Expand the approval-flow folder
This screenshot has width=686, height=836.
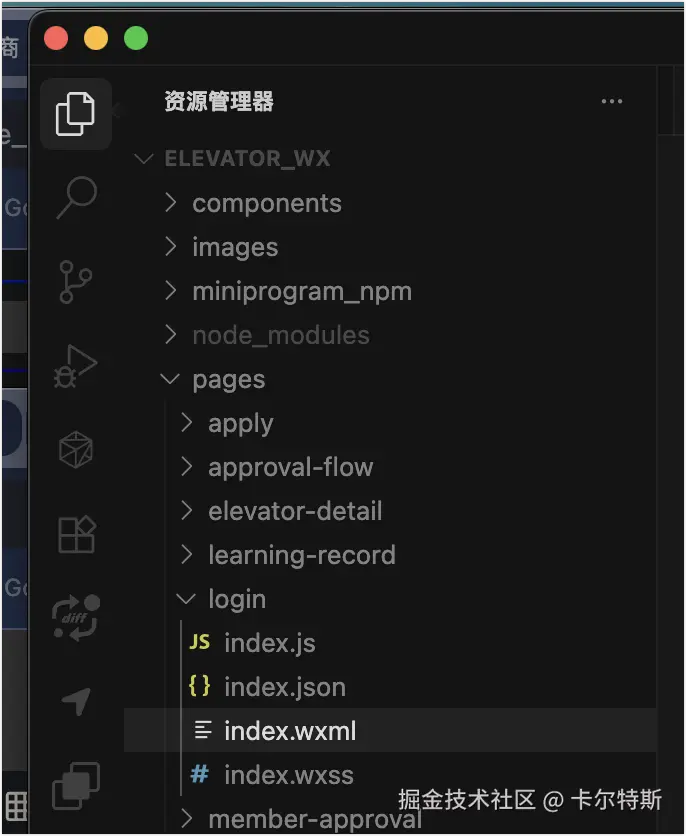[290, 467]
